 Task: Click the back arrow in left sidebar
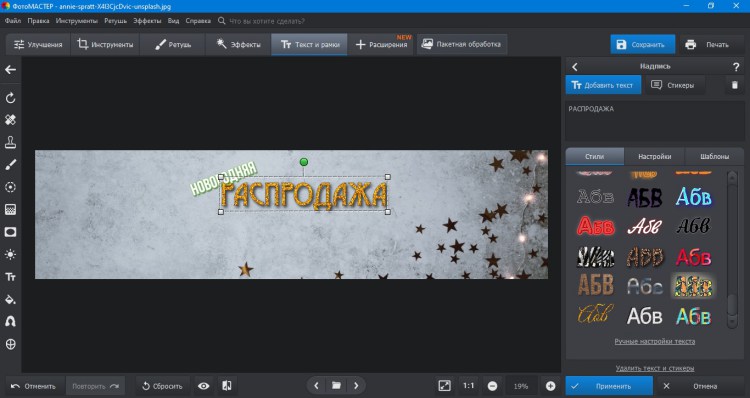pos(10,70)
